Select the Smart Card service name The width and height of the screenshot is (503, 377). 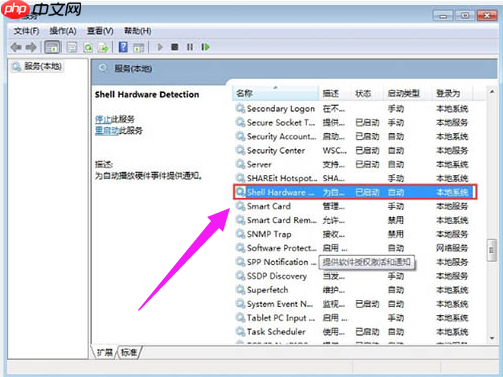point(269,206)
